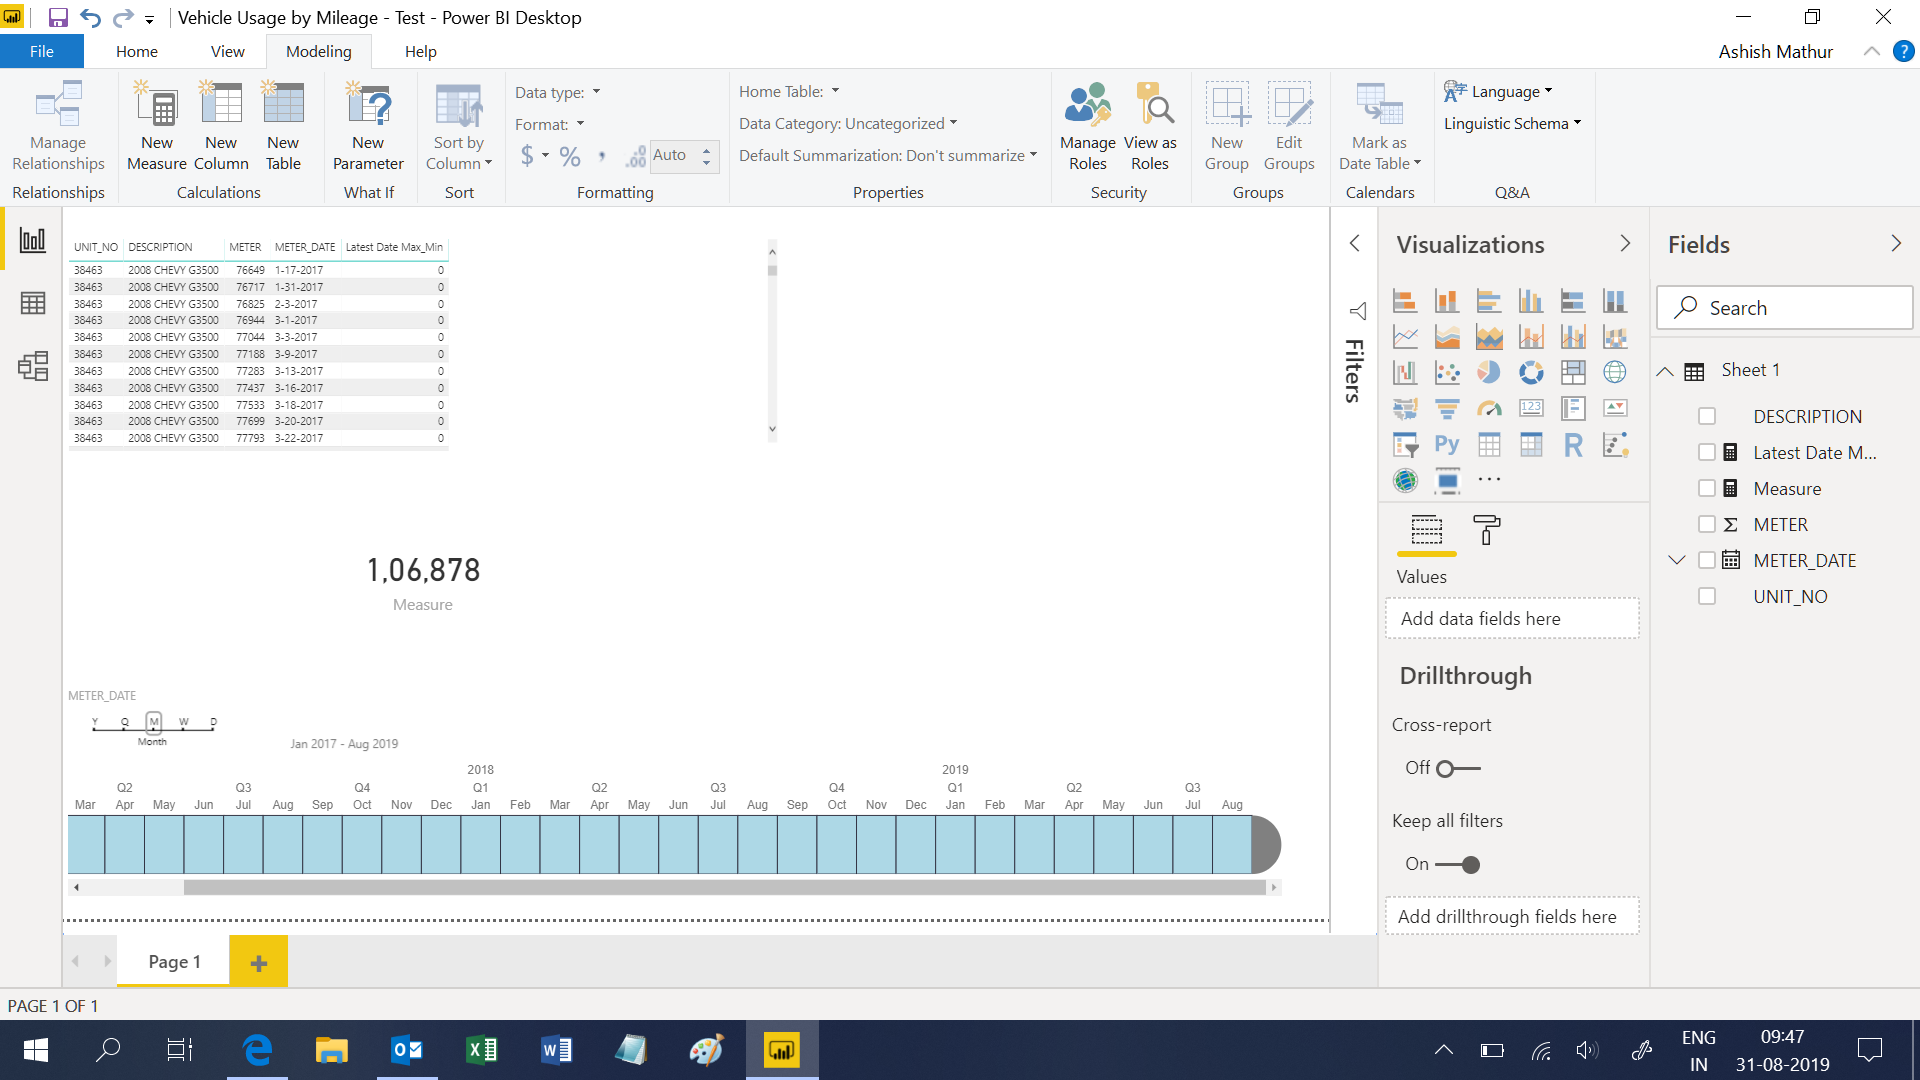
Task: Switch to the Home ribbon tab
Action: 137,52
